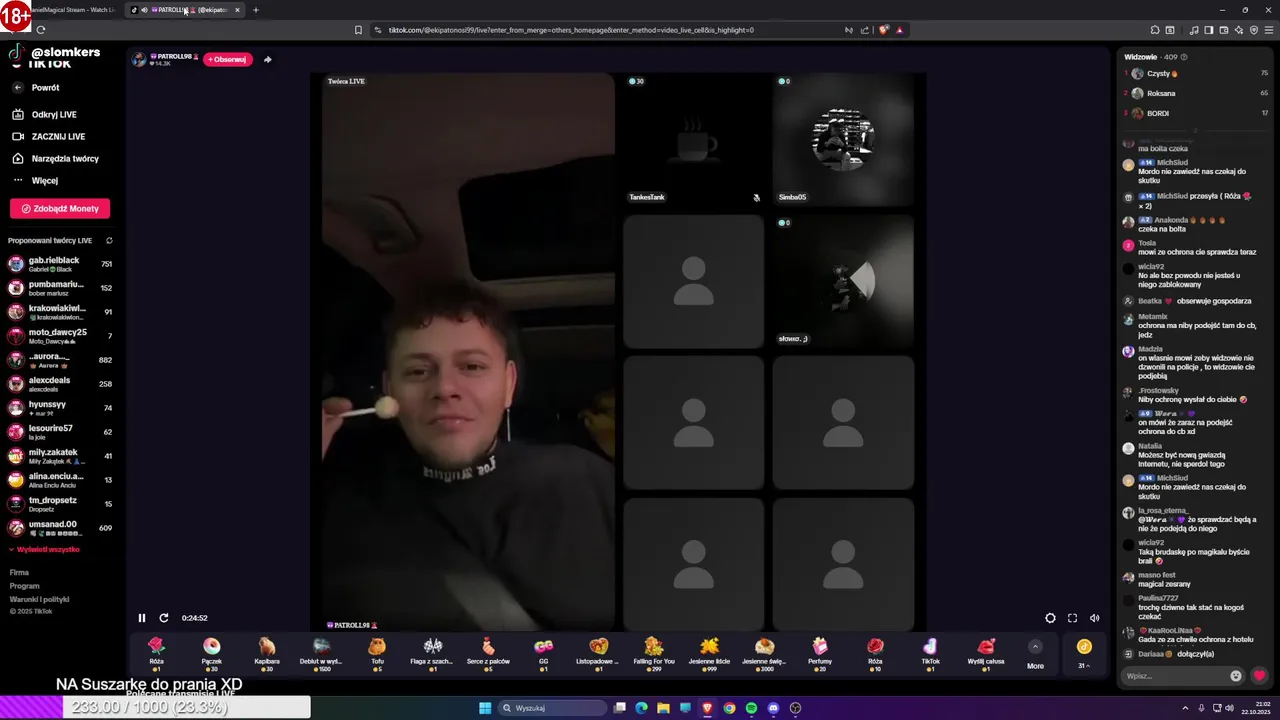Send the Wyślij całusa gift
The width and height of the screenshot is (1280, 720).
click(x=986, y=653)
